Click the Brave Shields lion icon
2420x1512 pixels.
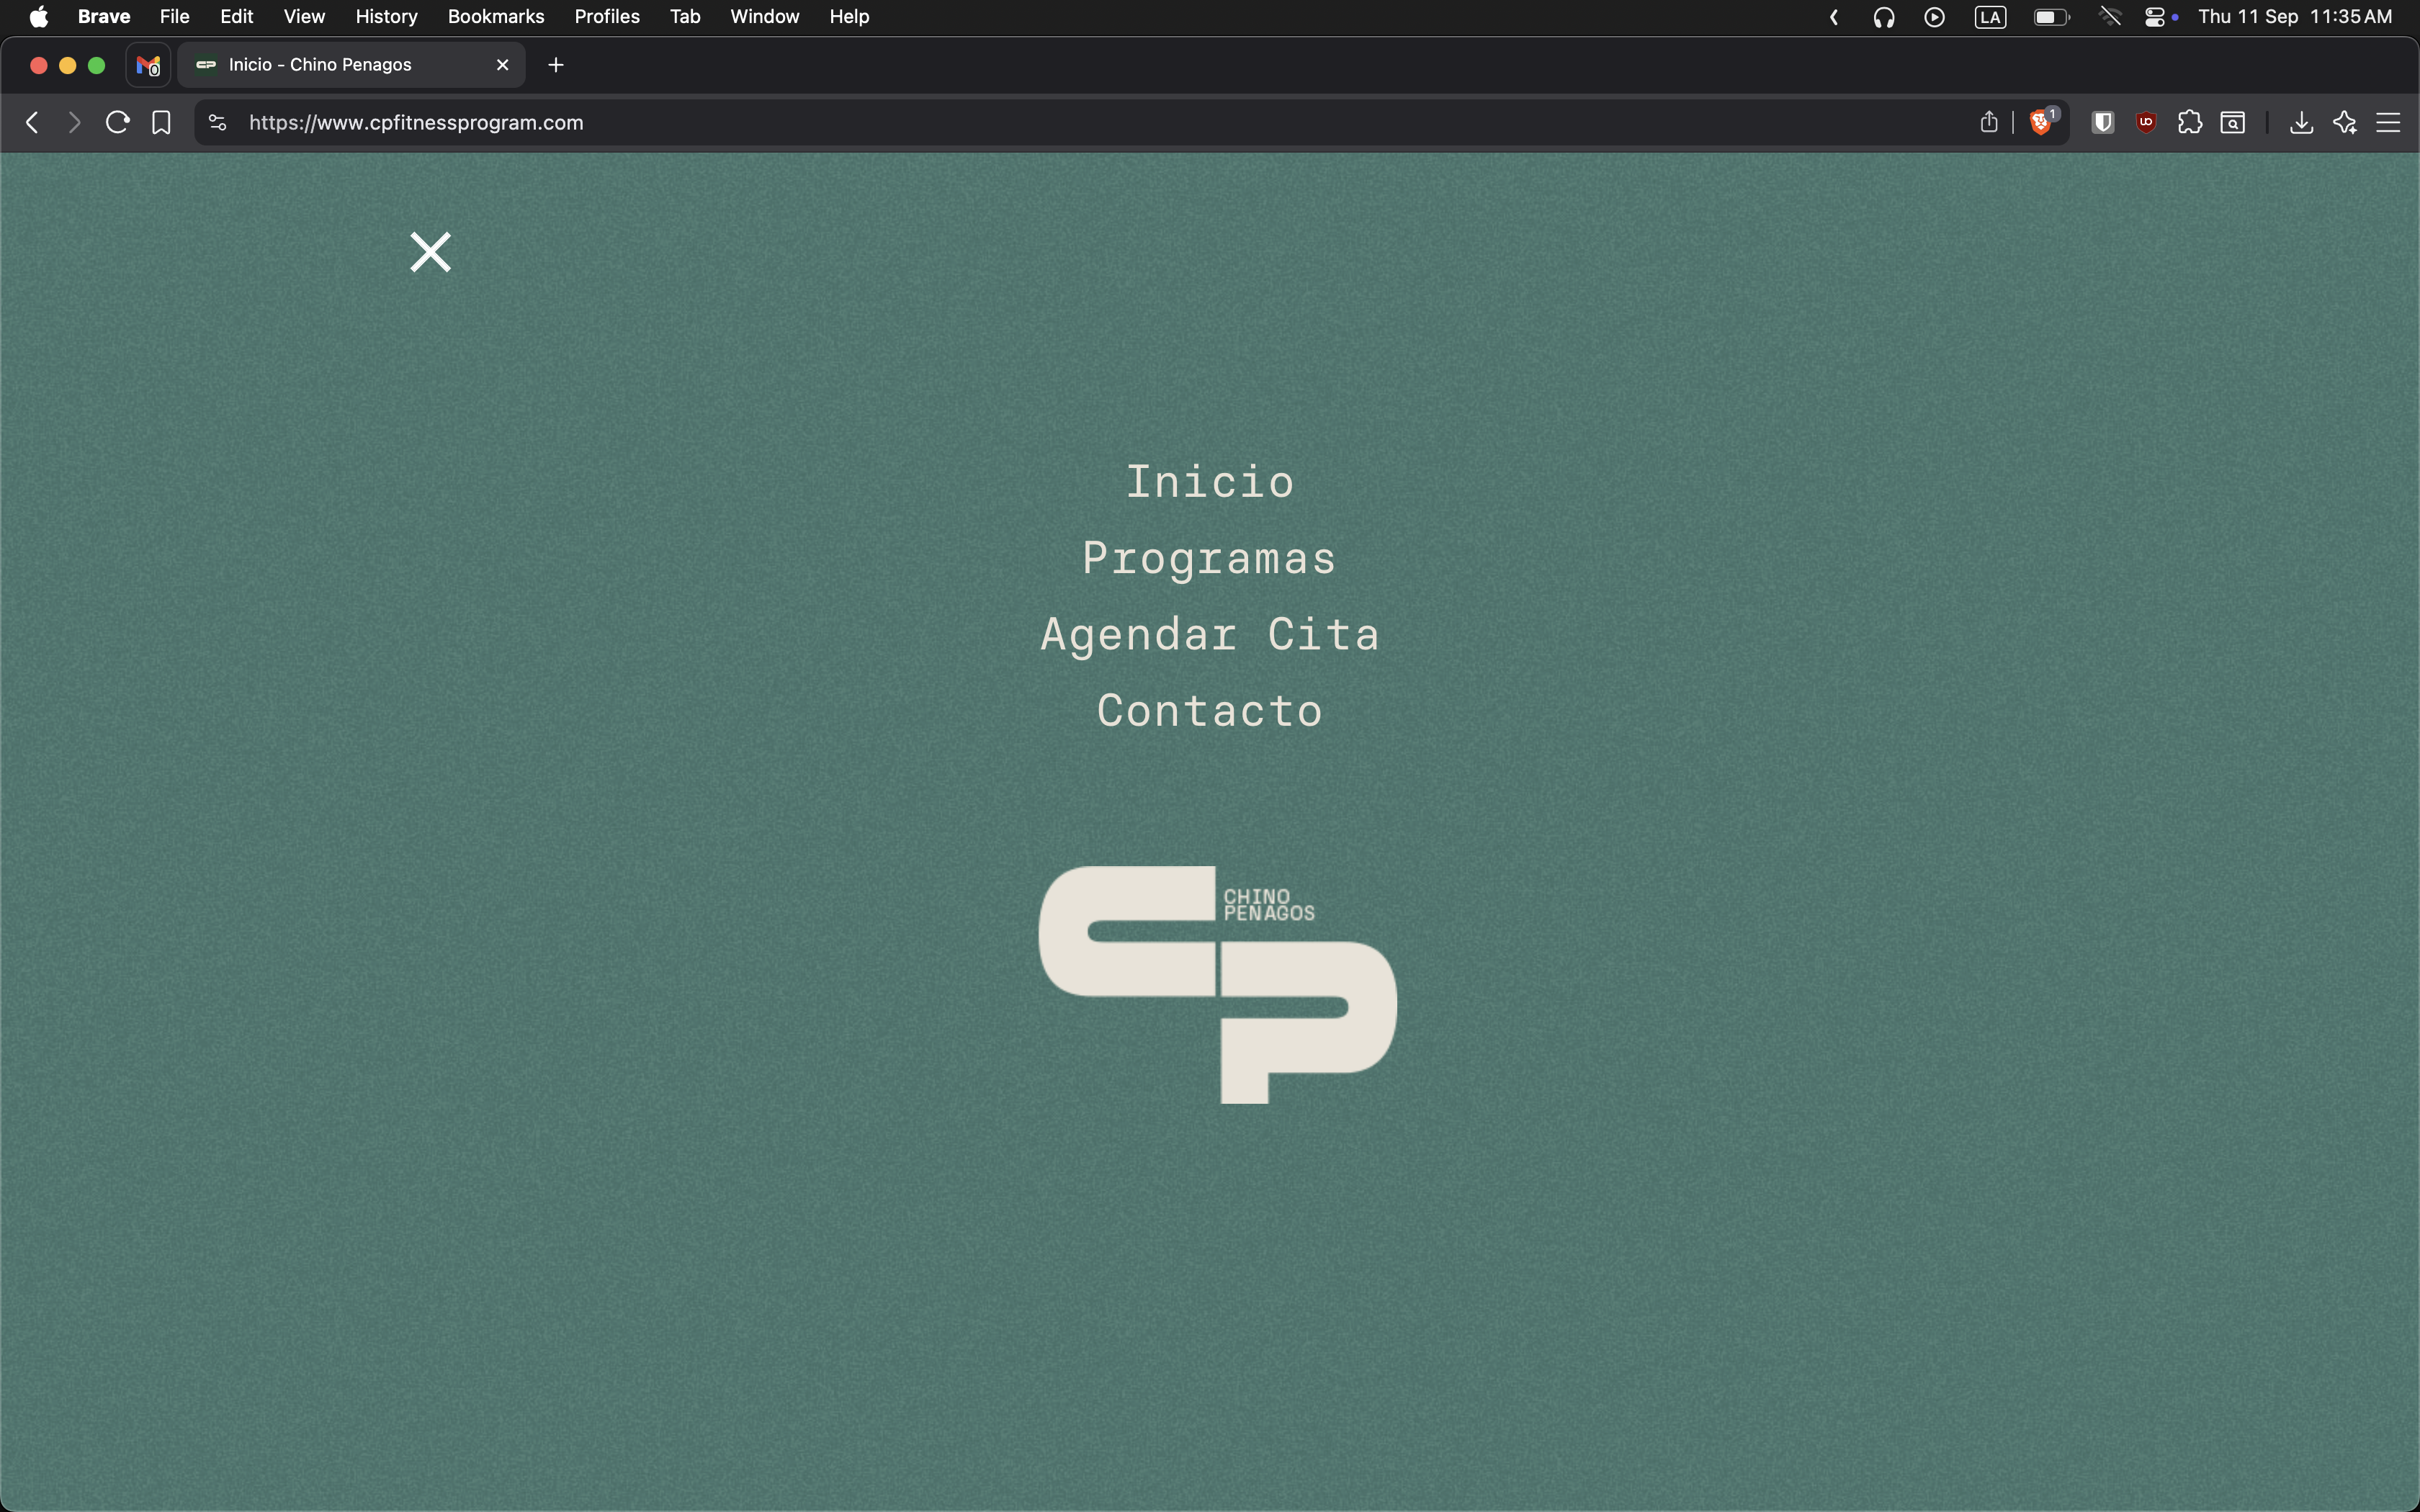pos(2041,122)
